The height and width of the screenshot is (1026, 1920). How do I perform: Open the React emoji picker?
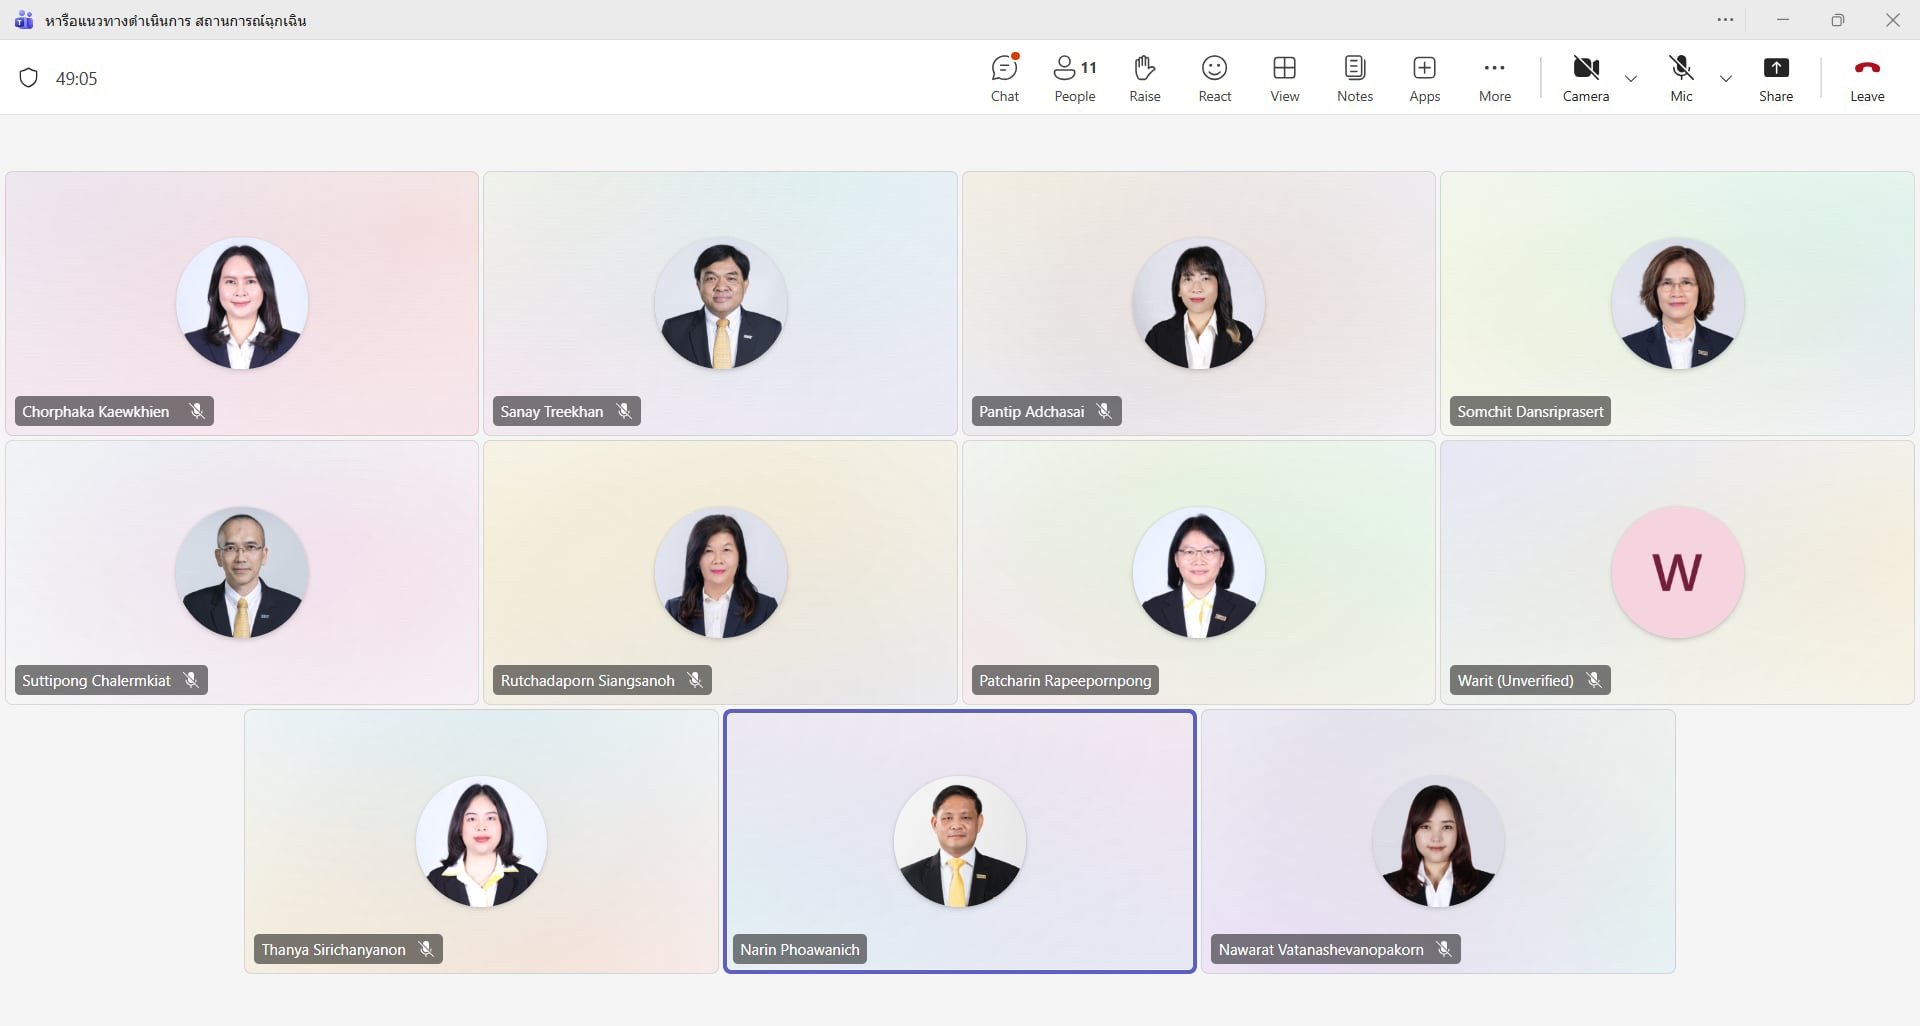(x=1214, y=78)
